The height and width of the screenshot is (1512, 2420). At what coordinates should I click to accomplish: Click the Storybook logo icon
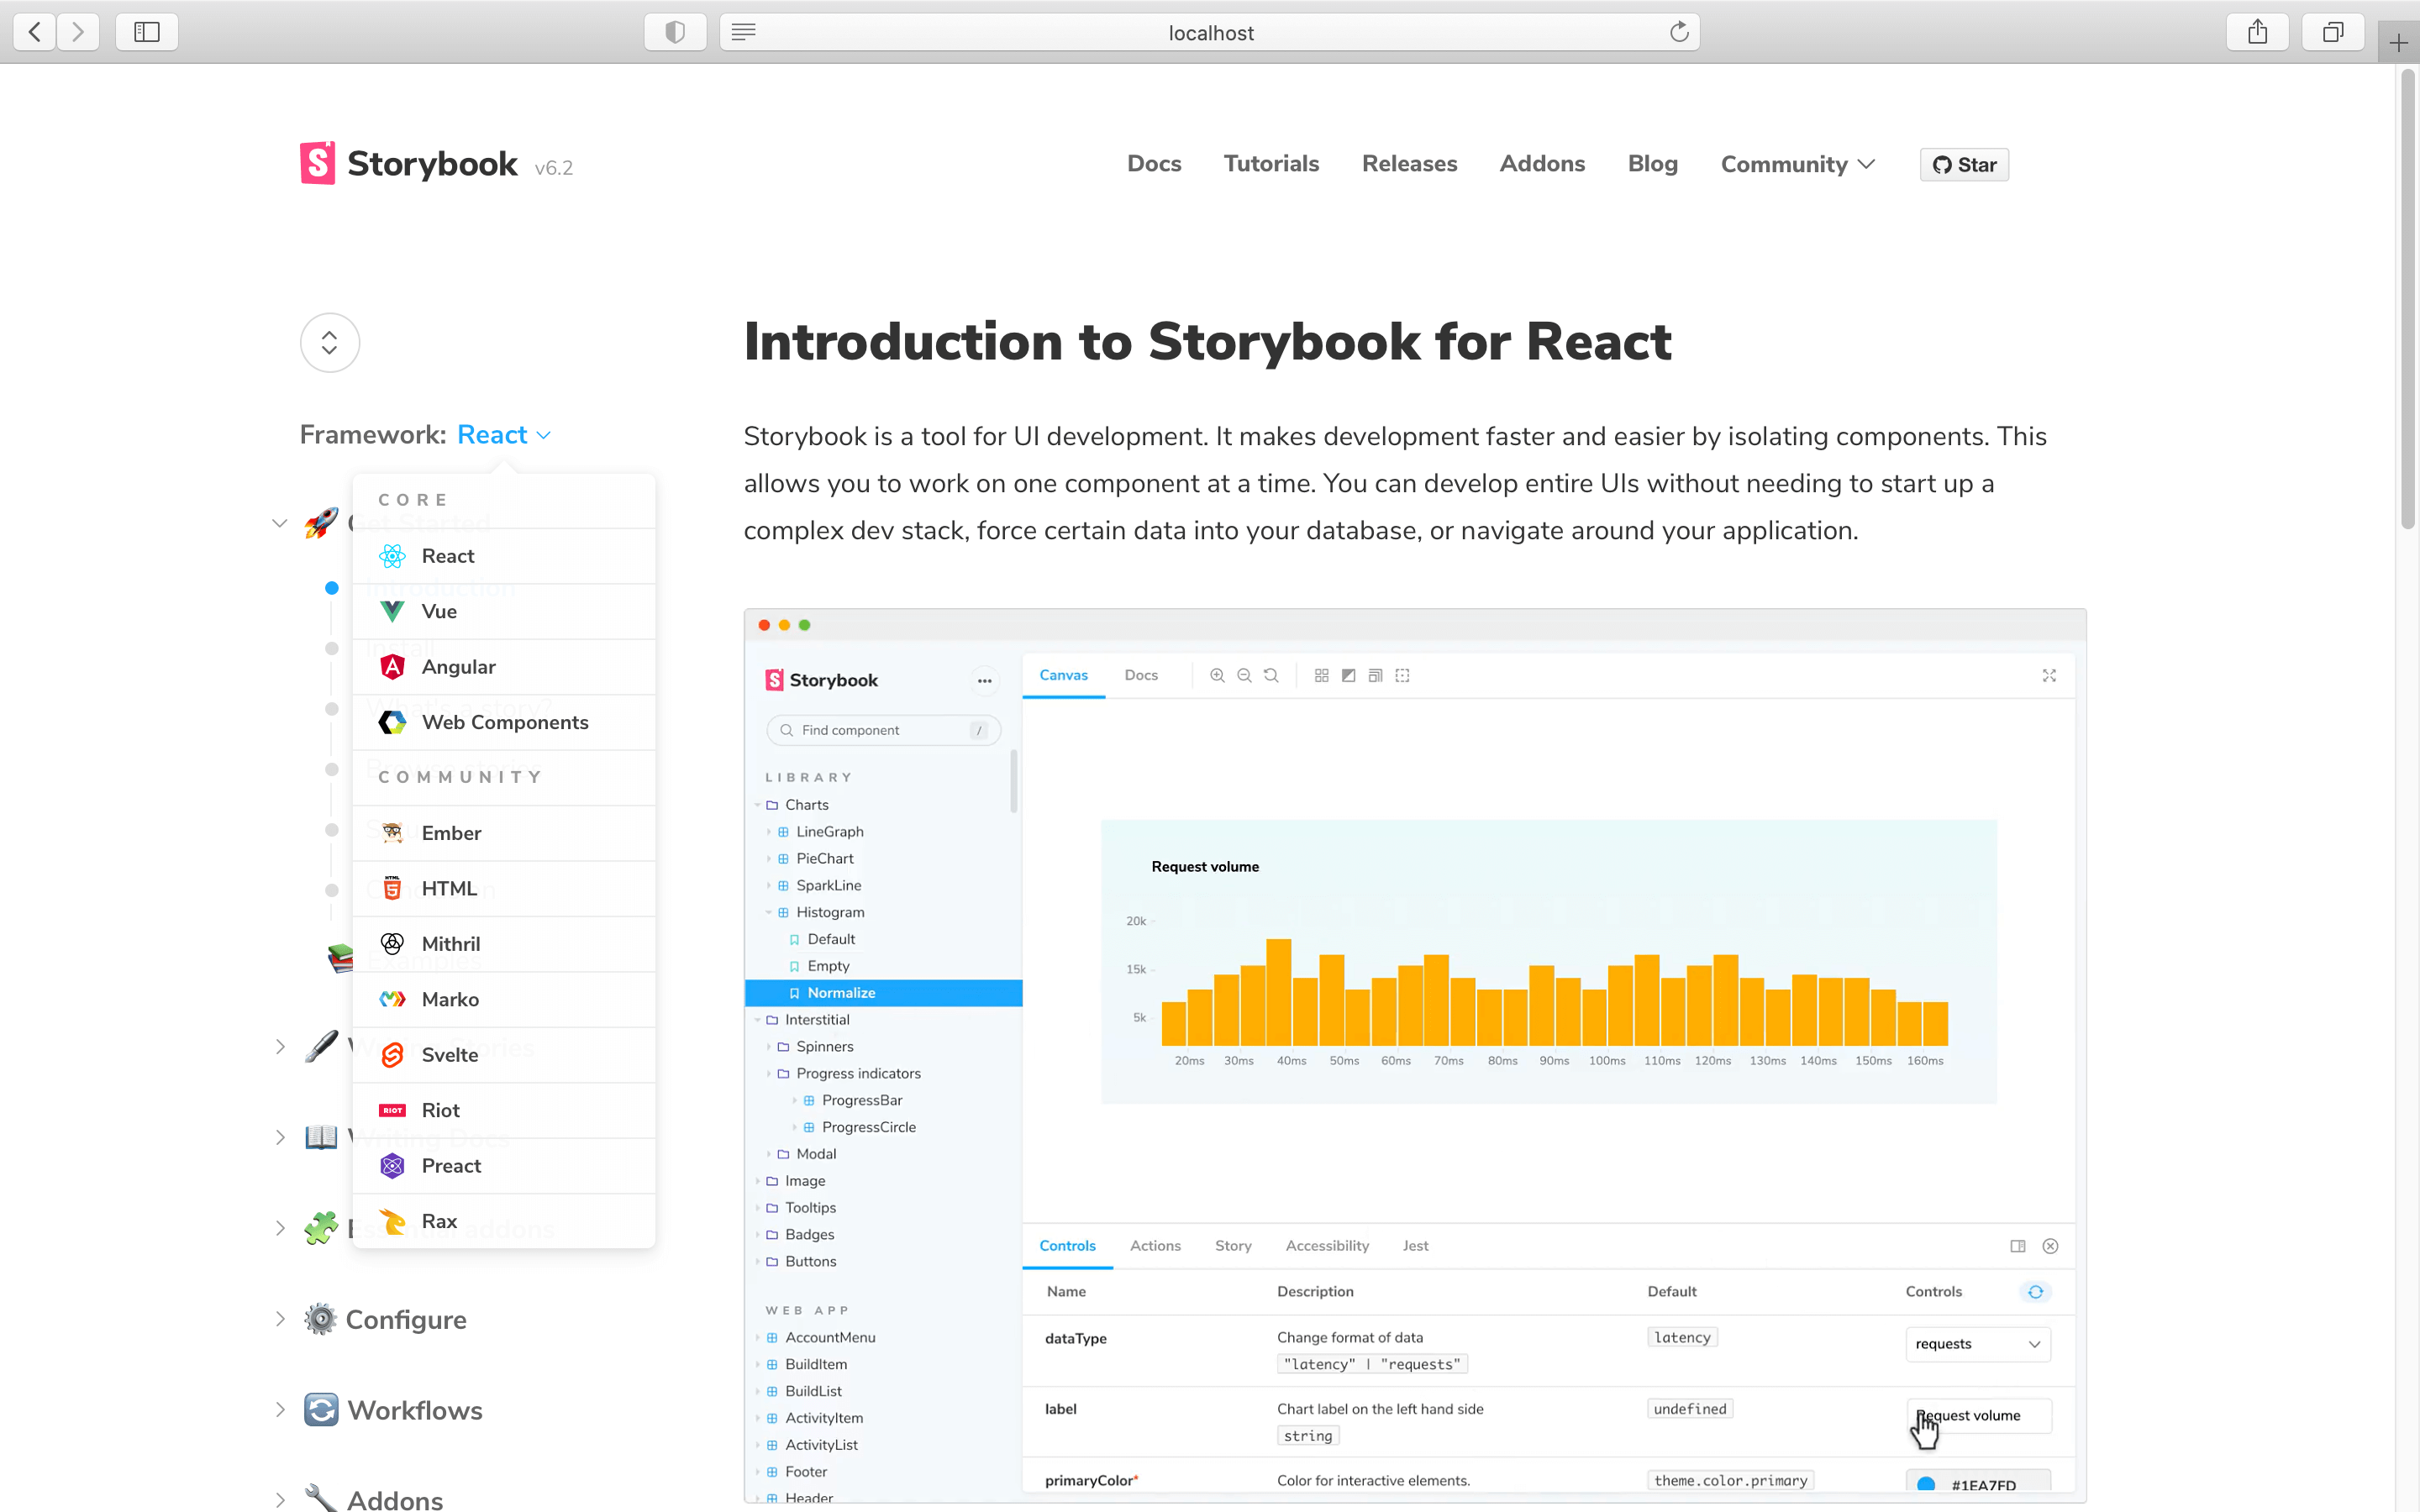pos(318,163)
